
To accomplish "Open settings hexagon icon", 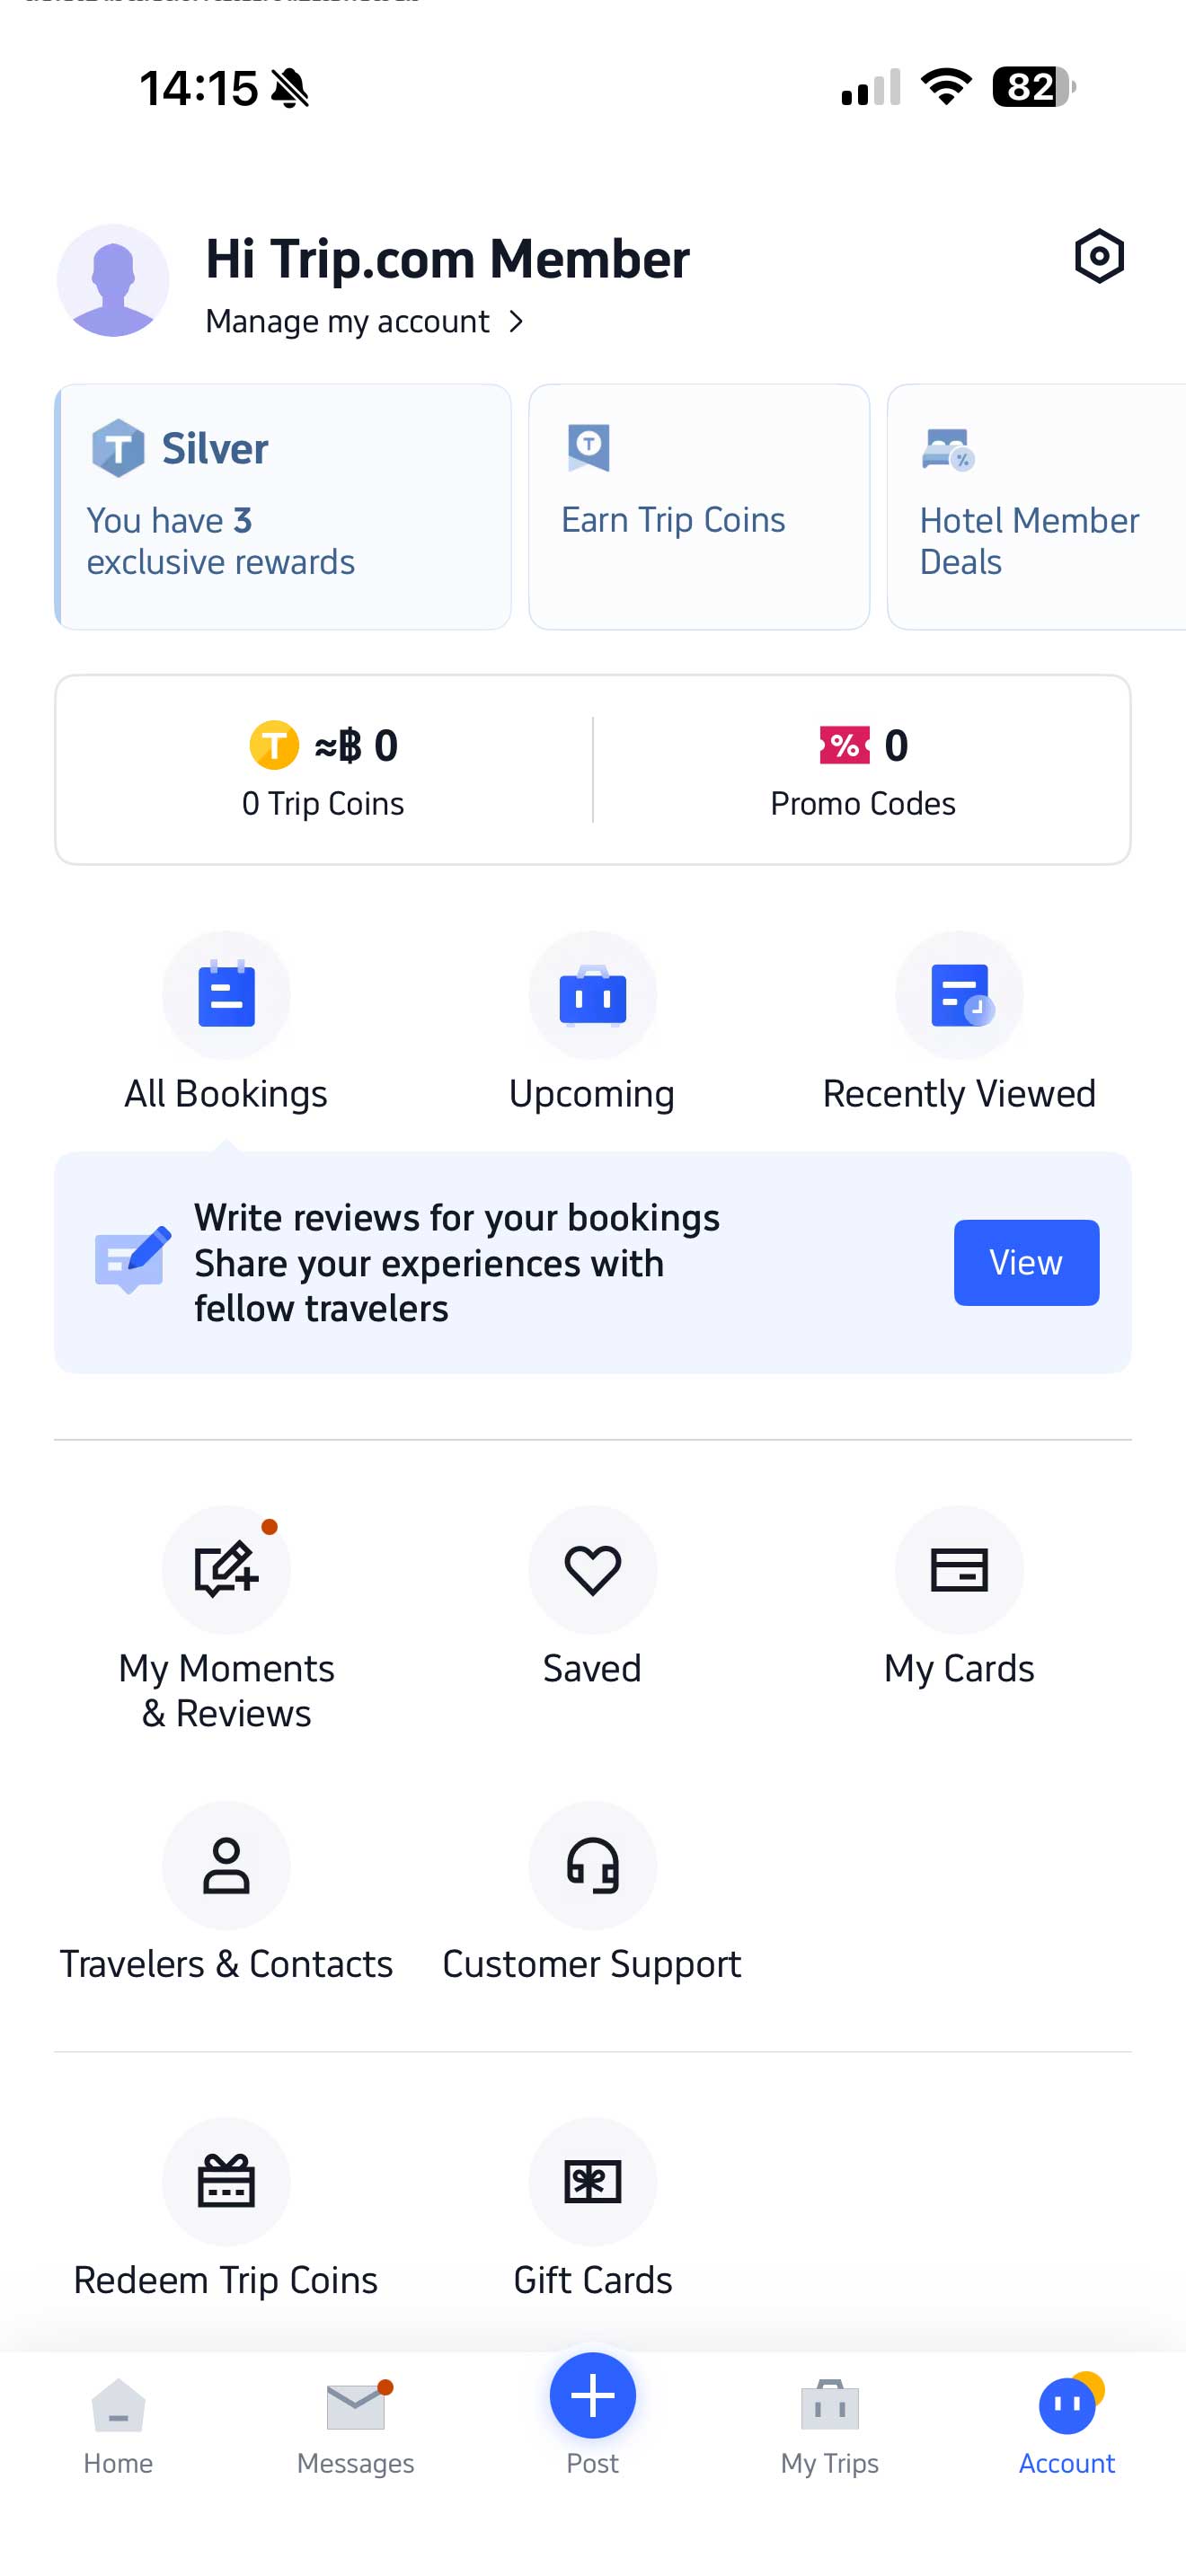I will pyautogui.click(x=1098, y=257).
